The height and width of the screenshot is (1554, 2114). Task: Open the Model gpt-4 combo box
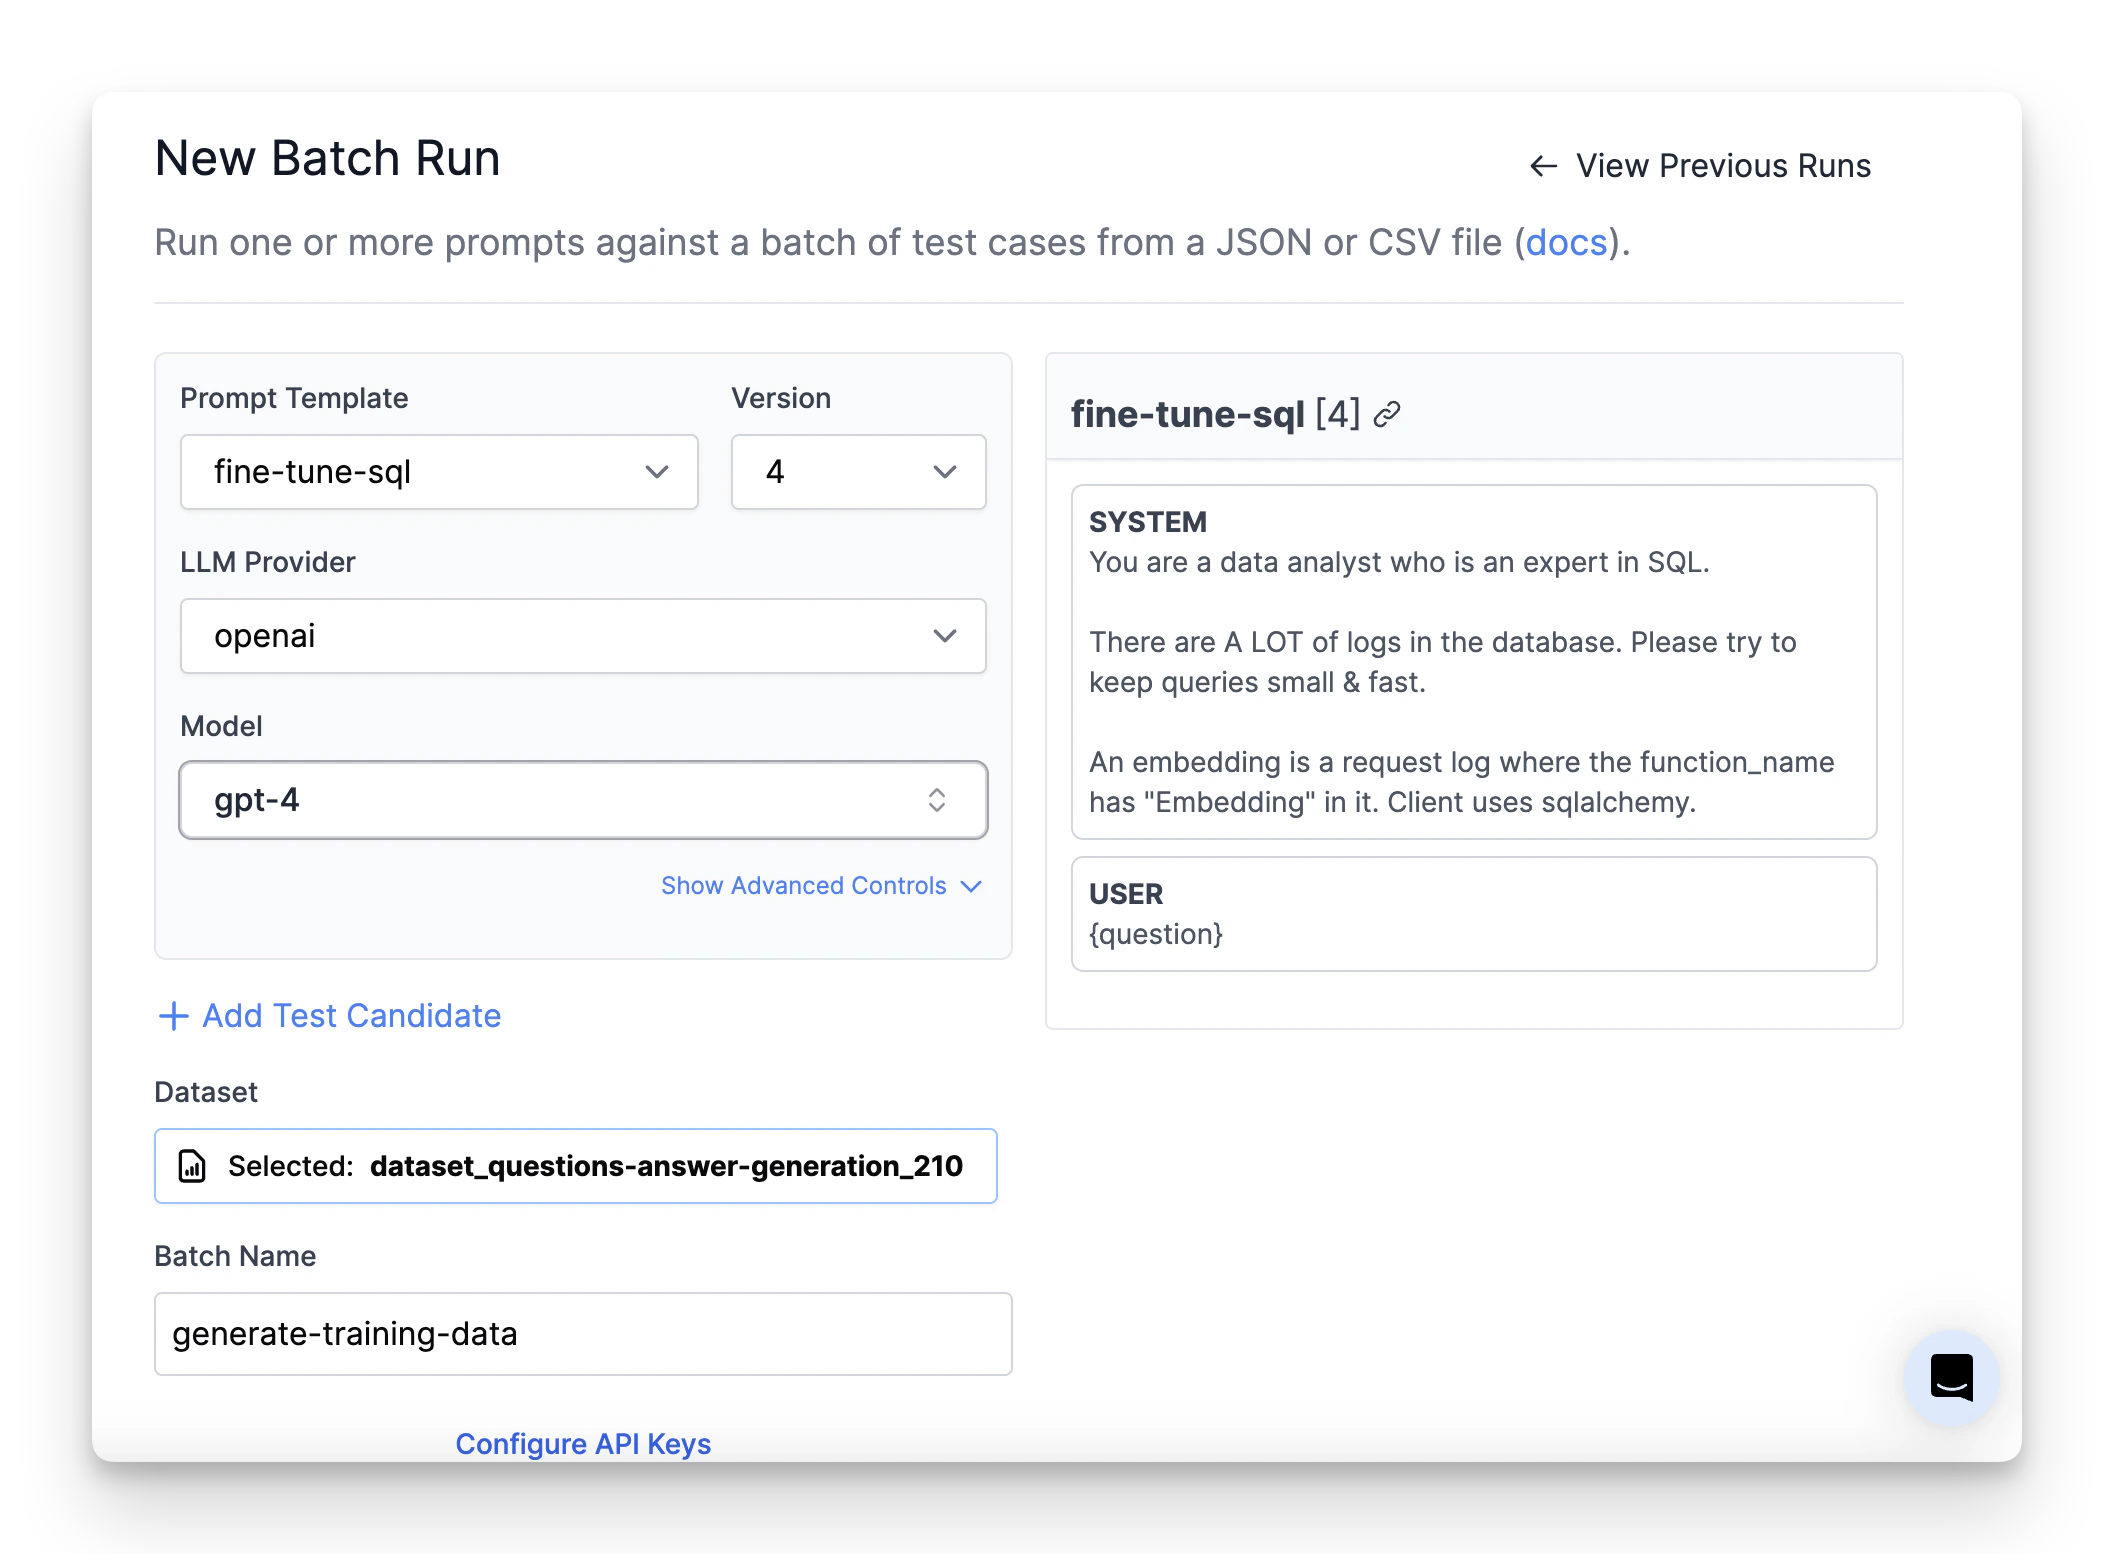pos(560,800)
